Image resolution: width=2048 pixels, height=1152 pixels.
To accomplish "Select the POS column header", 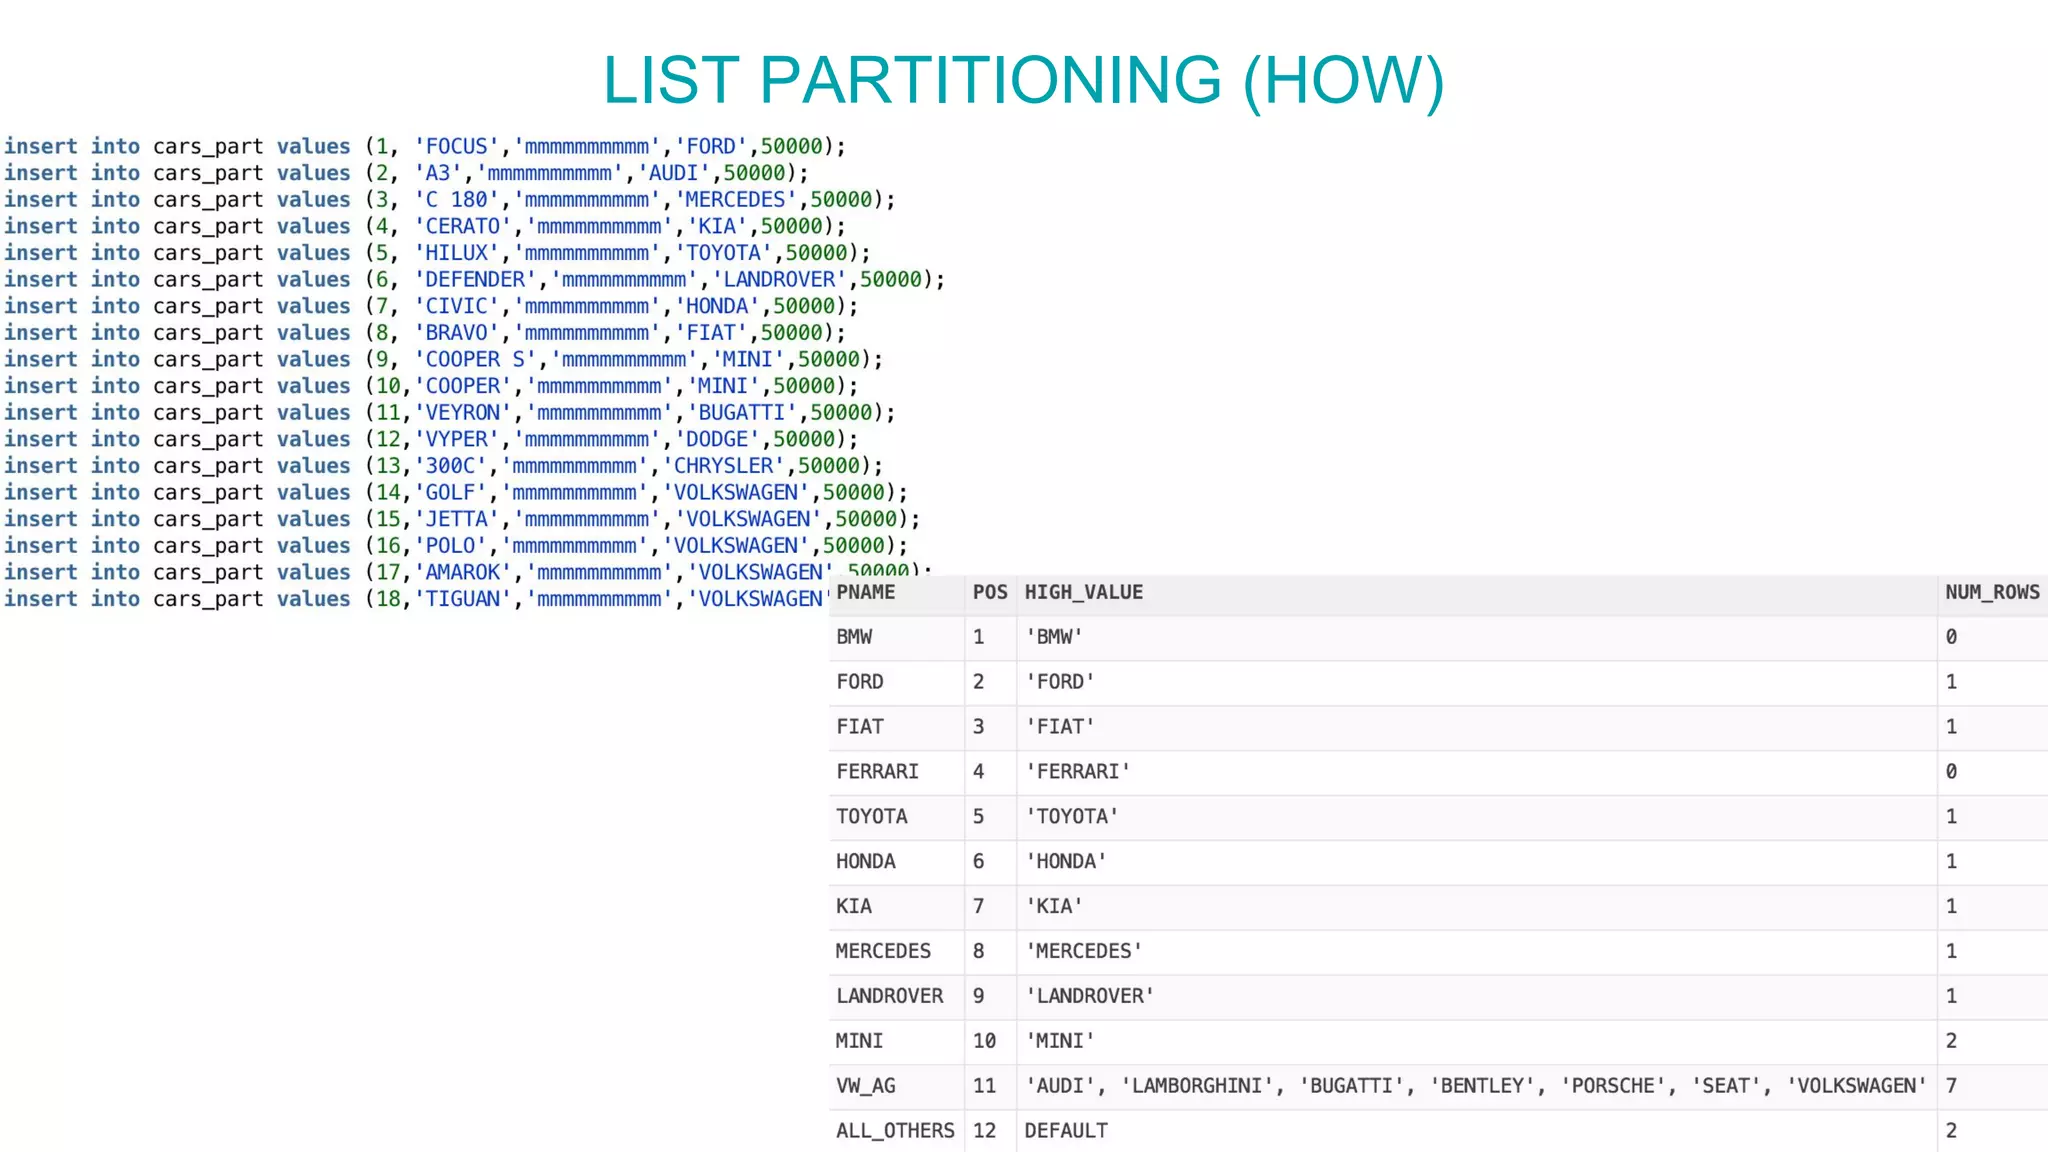I will [990, 592].
